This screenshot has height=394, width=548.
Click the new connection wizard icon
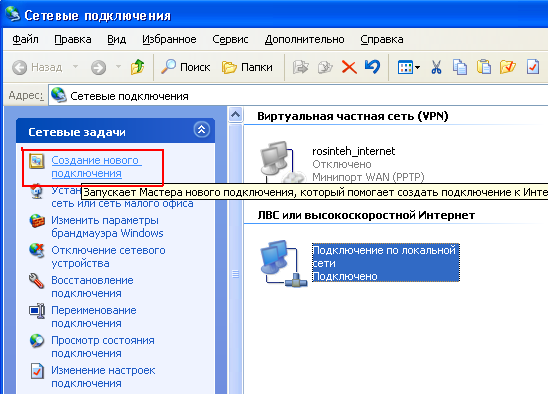pos(37,161)
